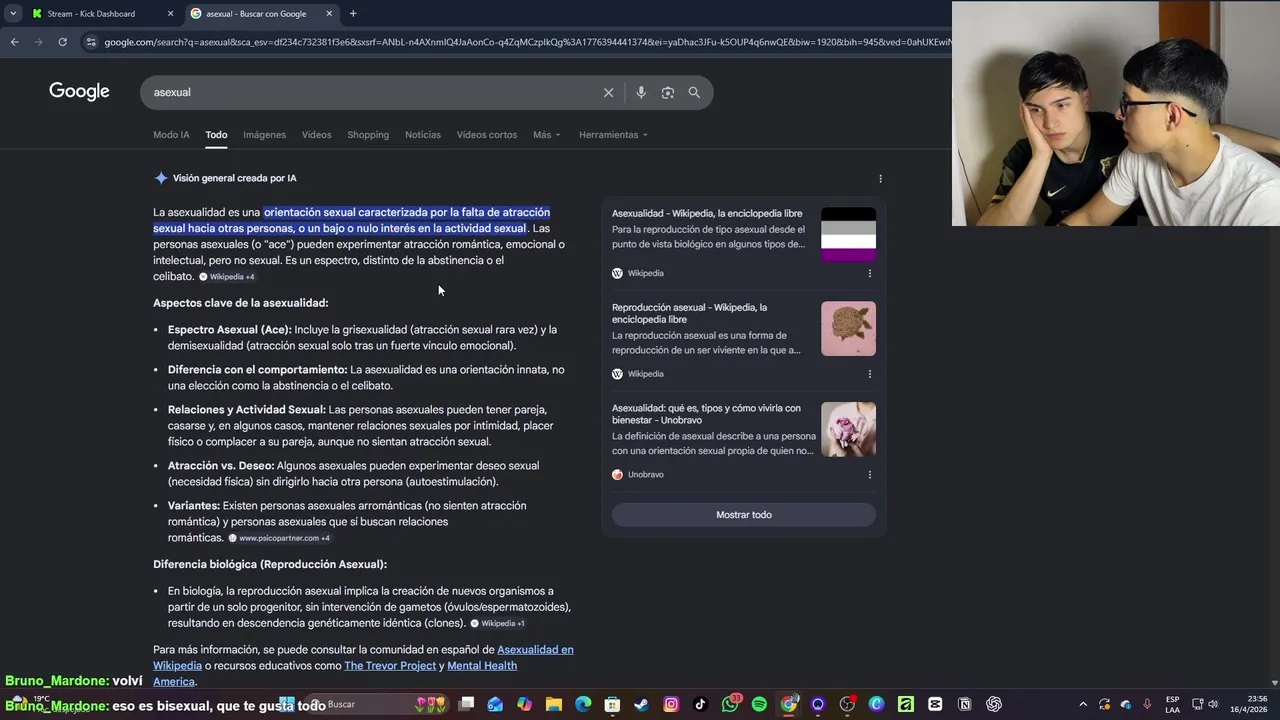Image resolution: width=1280 pixels, height=720 pixels.
Task: Switch to the Vídeos cortos results tab
Action: (487, 135)
